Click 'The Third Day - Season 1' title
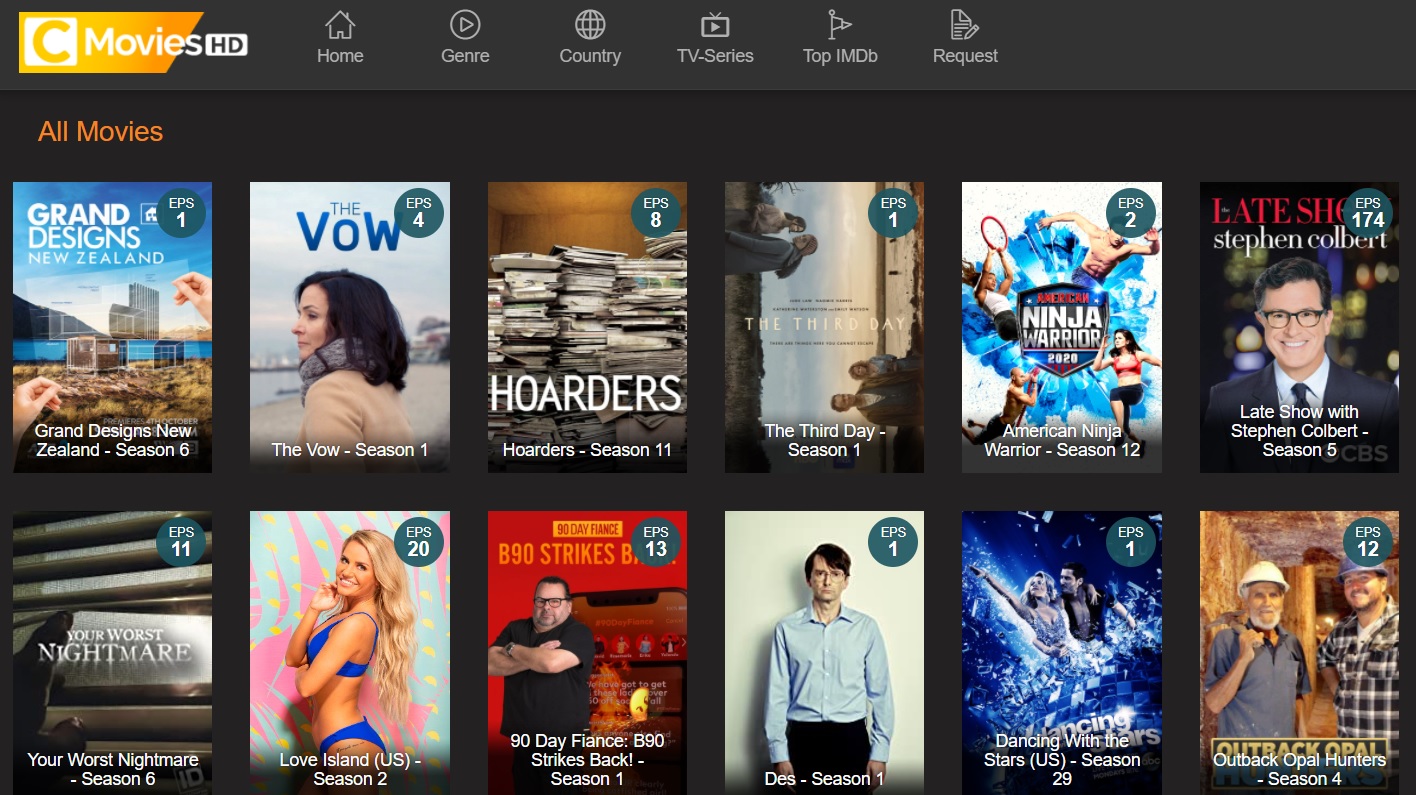 click(x=824, y=440)
